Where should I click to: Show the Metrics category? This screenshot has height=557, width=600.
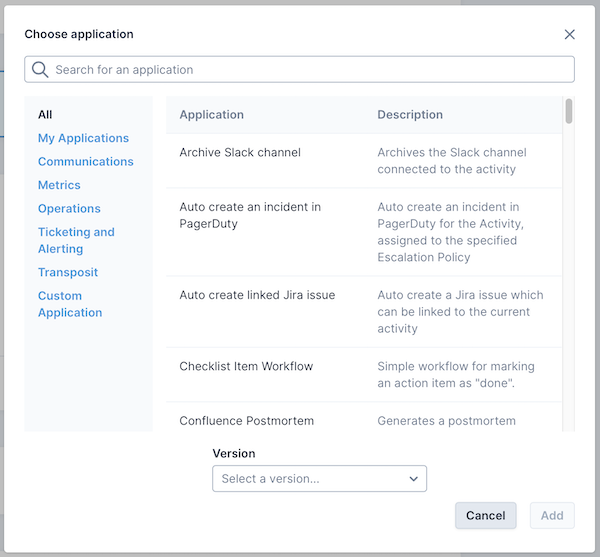(x=59, y=185)
